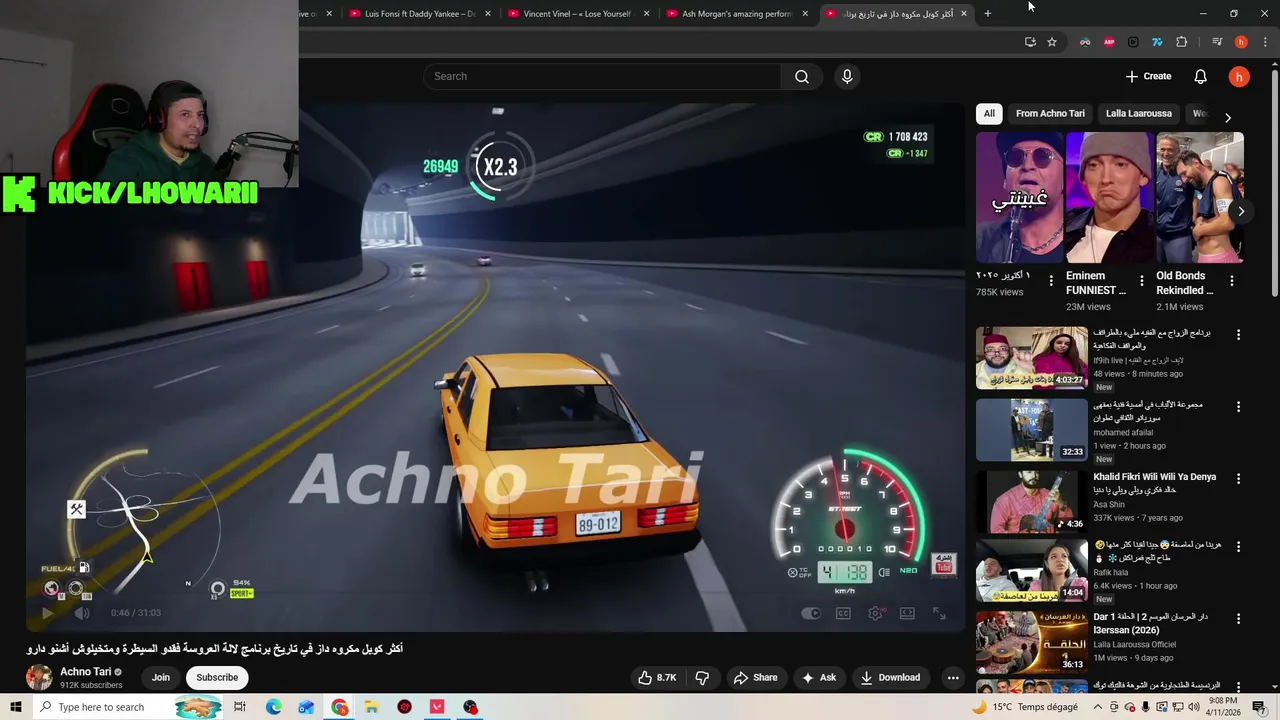Image resolution: width=1280 pixels, height=720 pixels.
Task: Open media control icon in browser toolbar
Action: coord(1217,42)
